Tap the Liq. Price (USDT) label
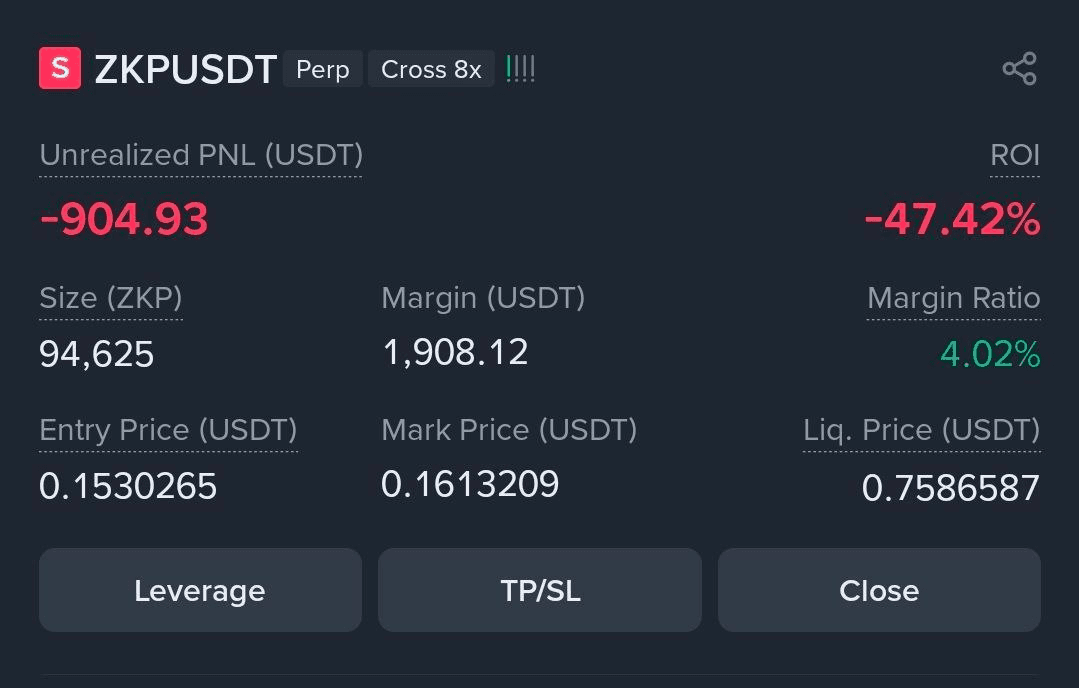Image resolution: width=1079 pixels, height=688 pixels. click(921, 430)
